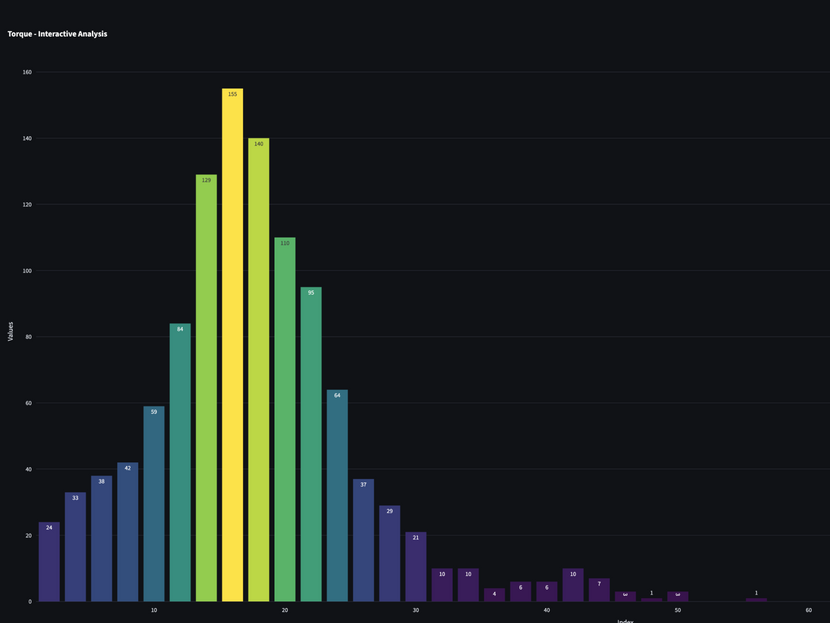This screenshot has height=623, width=830.
Task: Click the Torque - Interactive Analysis chart title
Action: [x=57, y=34]
